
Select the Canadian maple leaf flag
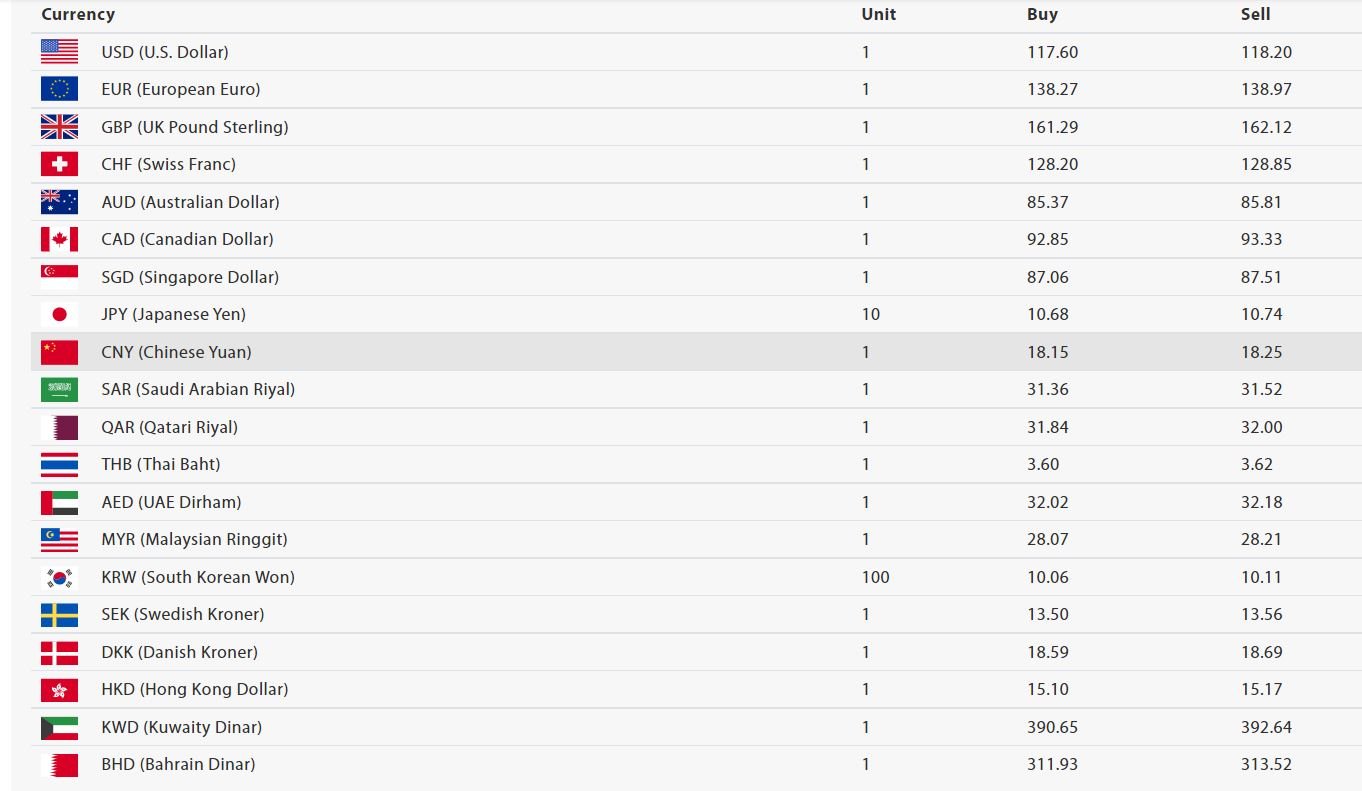[x=59, y=239]
